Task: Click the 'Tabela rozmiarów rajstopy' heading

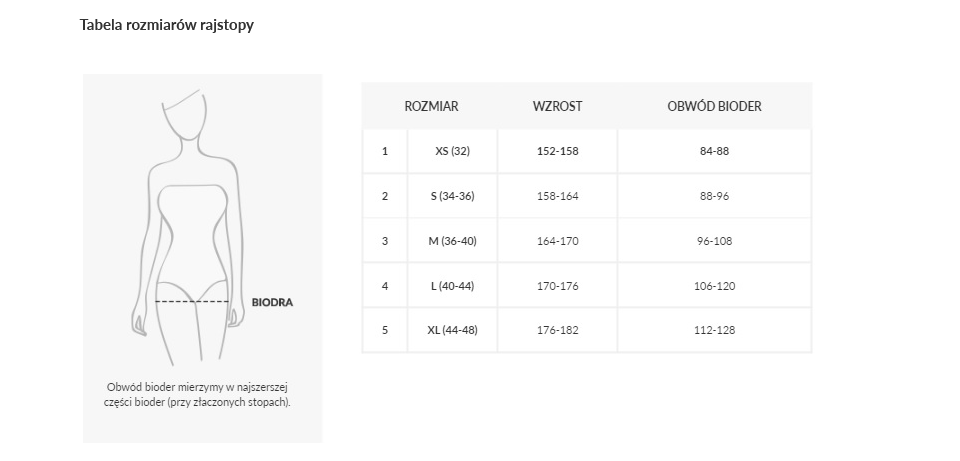Action: [x=167, y=26]
